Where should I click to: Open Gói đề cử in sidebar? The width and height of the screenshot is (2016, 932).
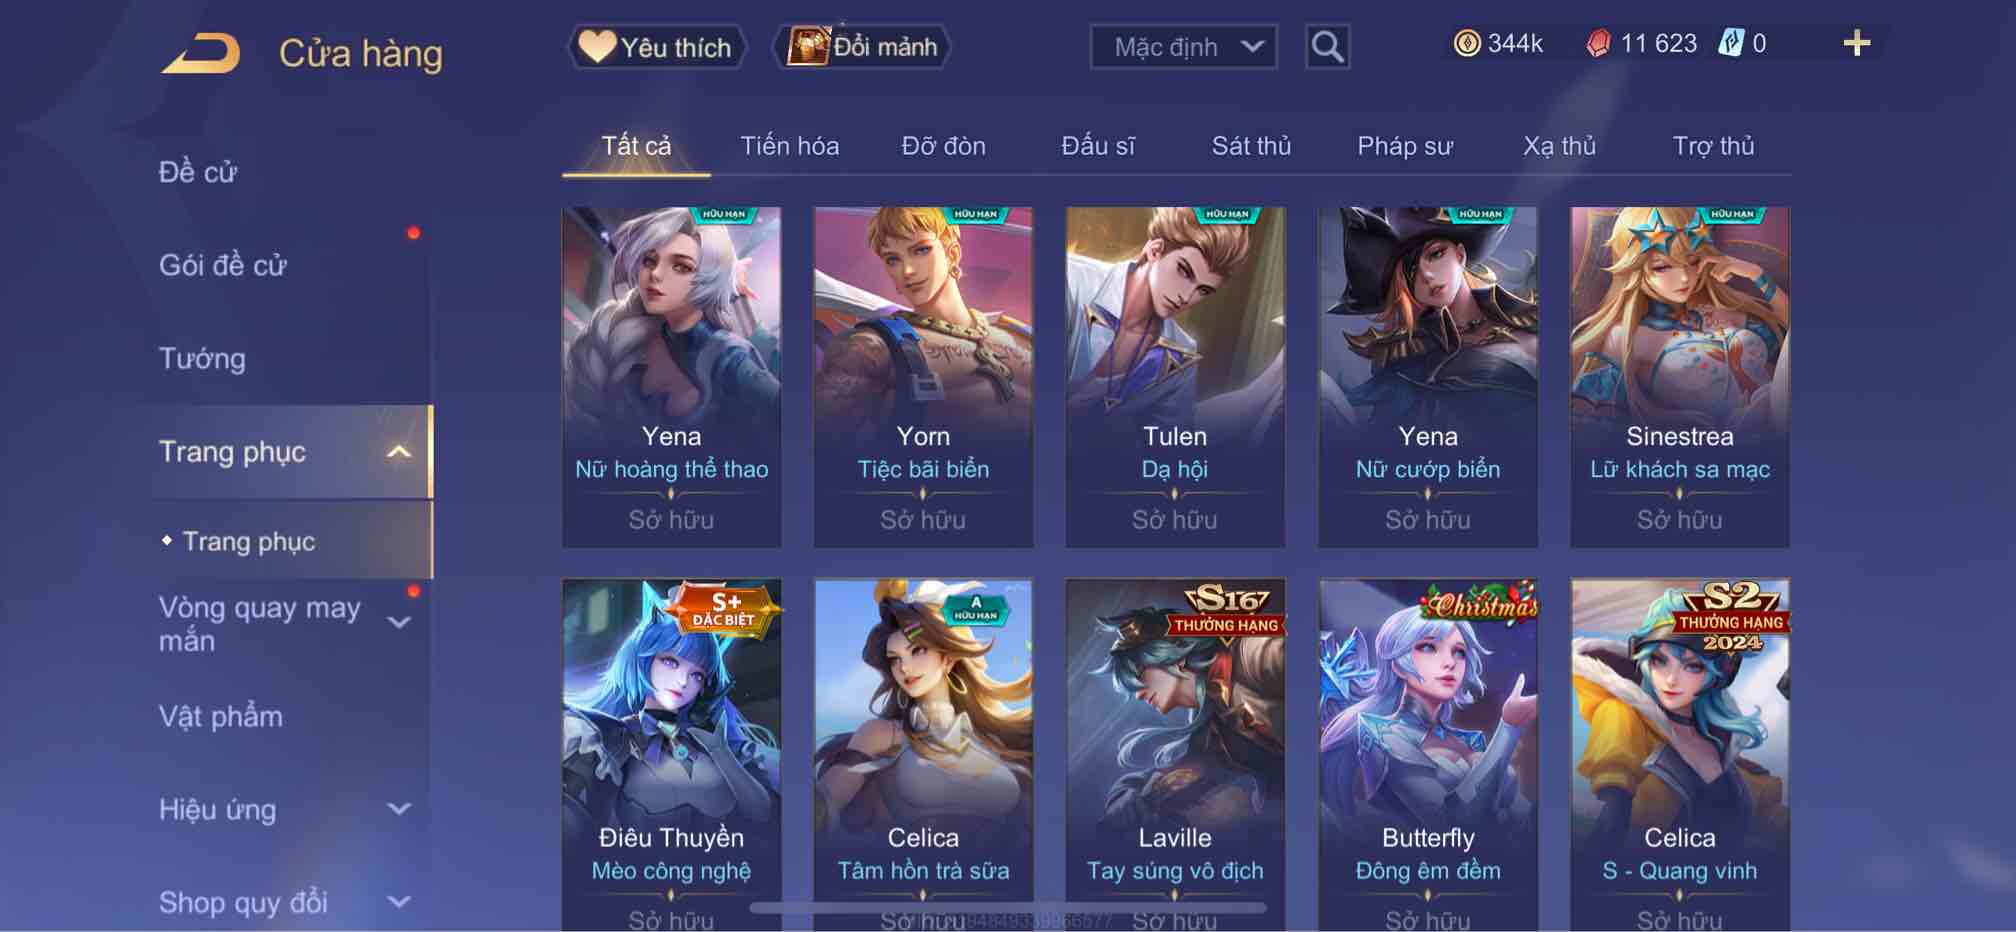click(222, 265)
